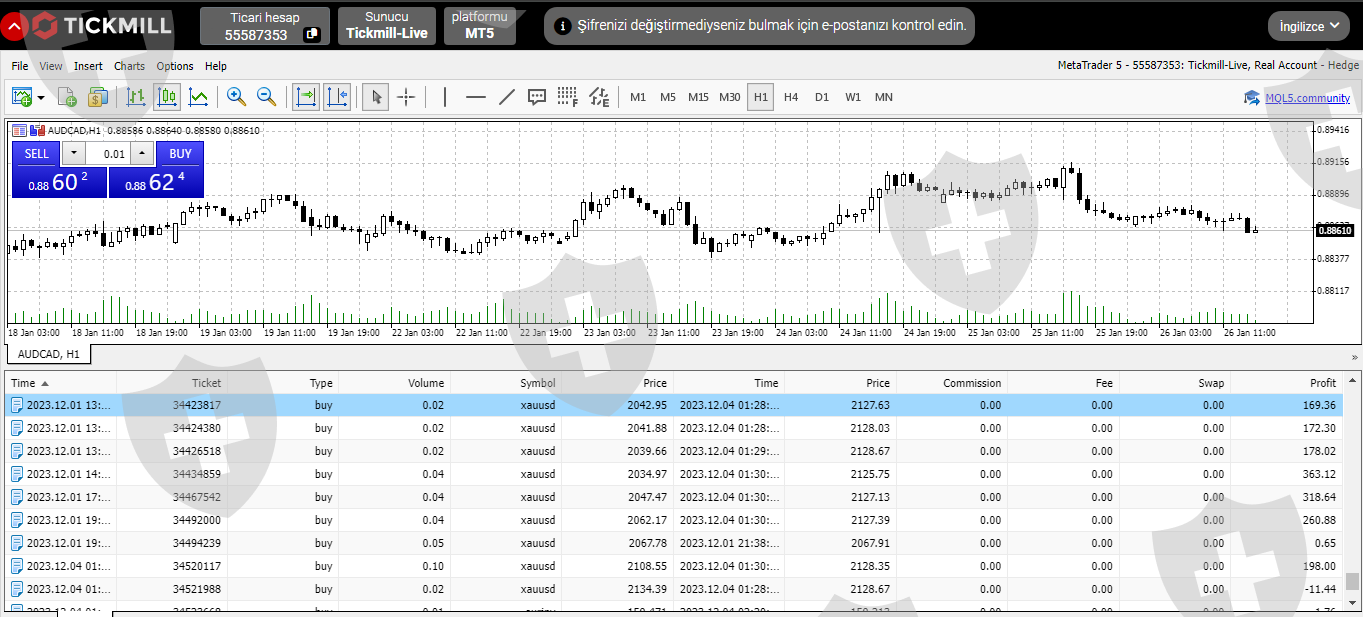Decrease the trade volume with down arrow
This screenshot has width=1363, height=617.
point(74,154)
